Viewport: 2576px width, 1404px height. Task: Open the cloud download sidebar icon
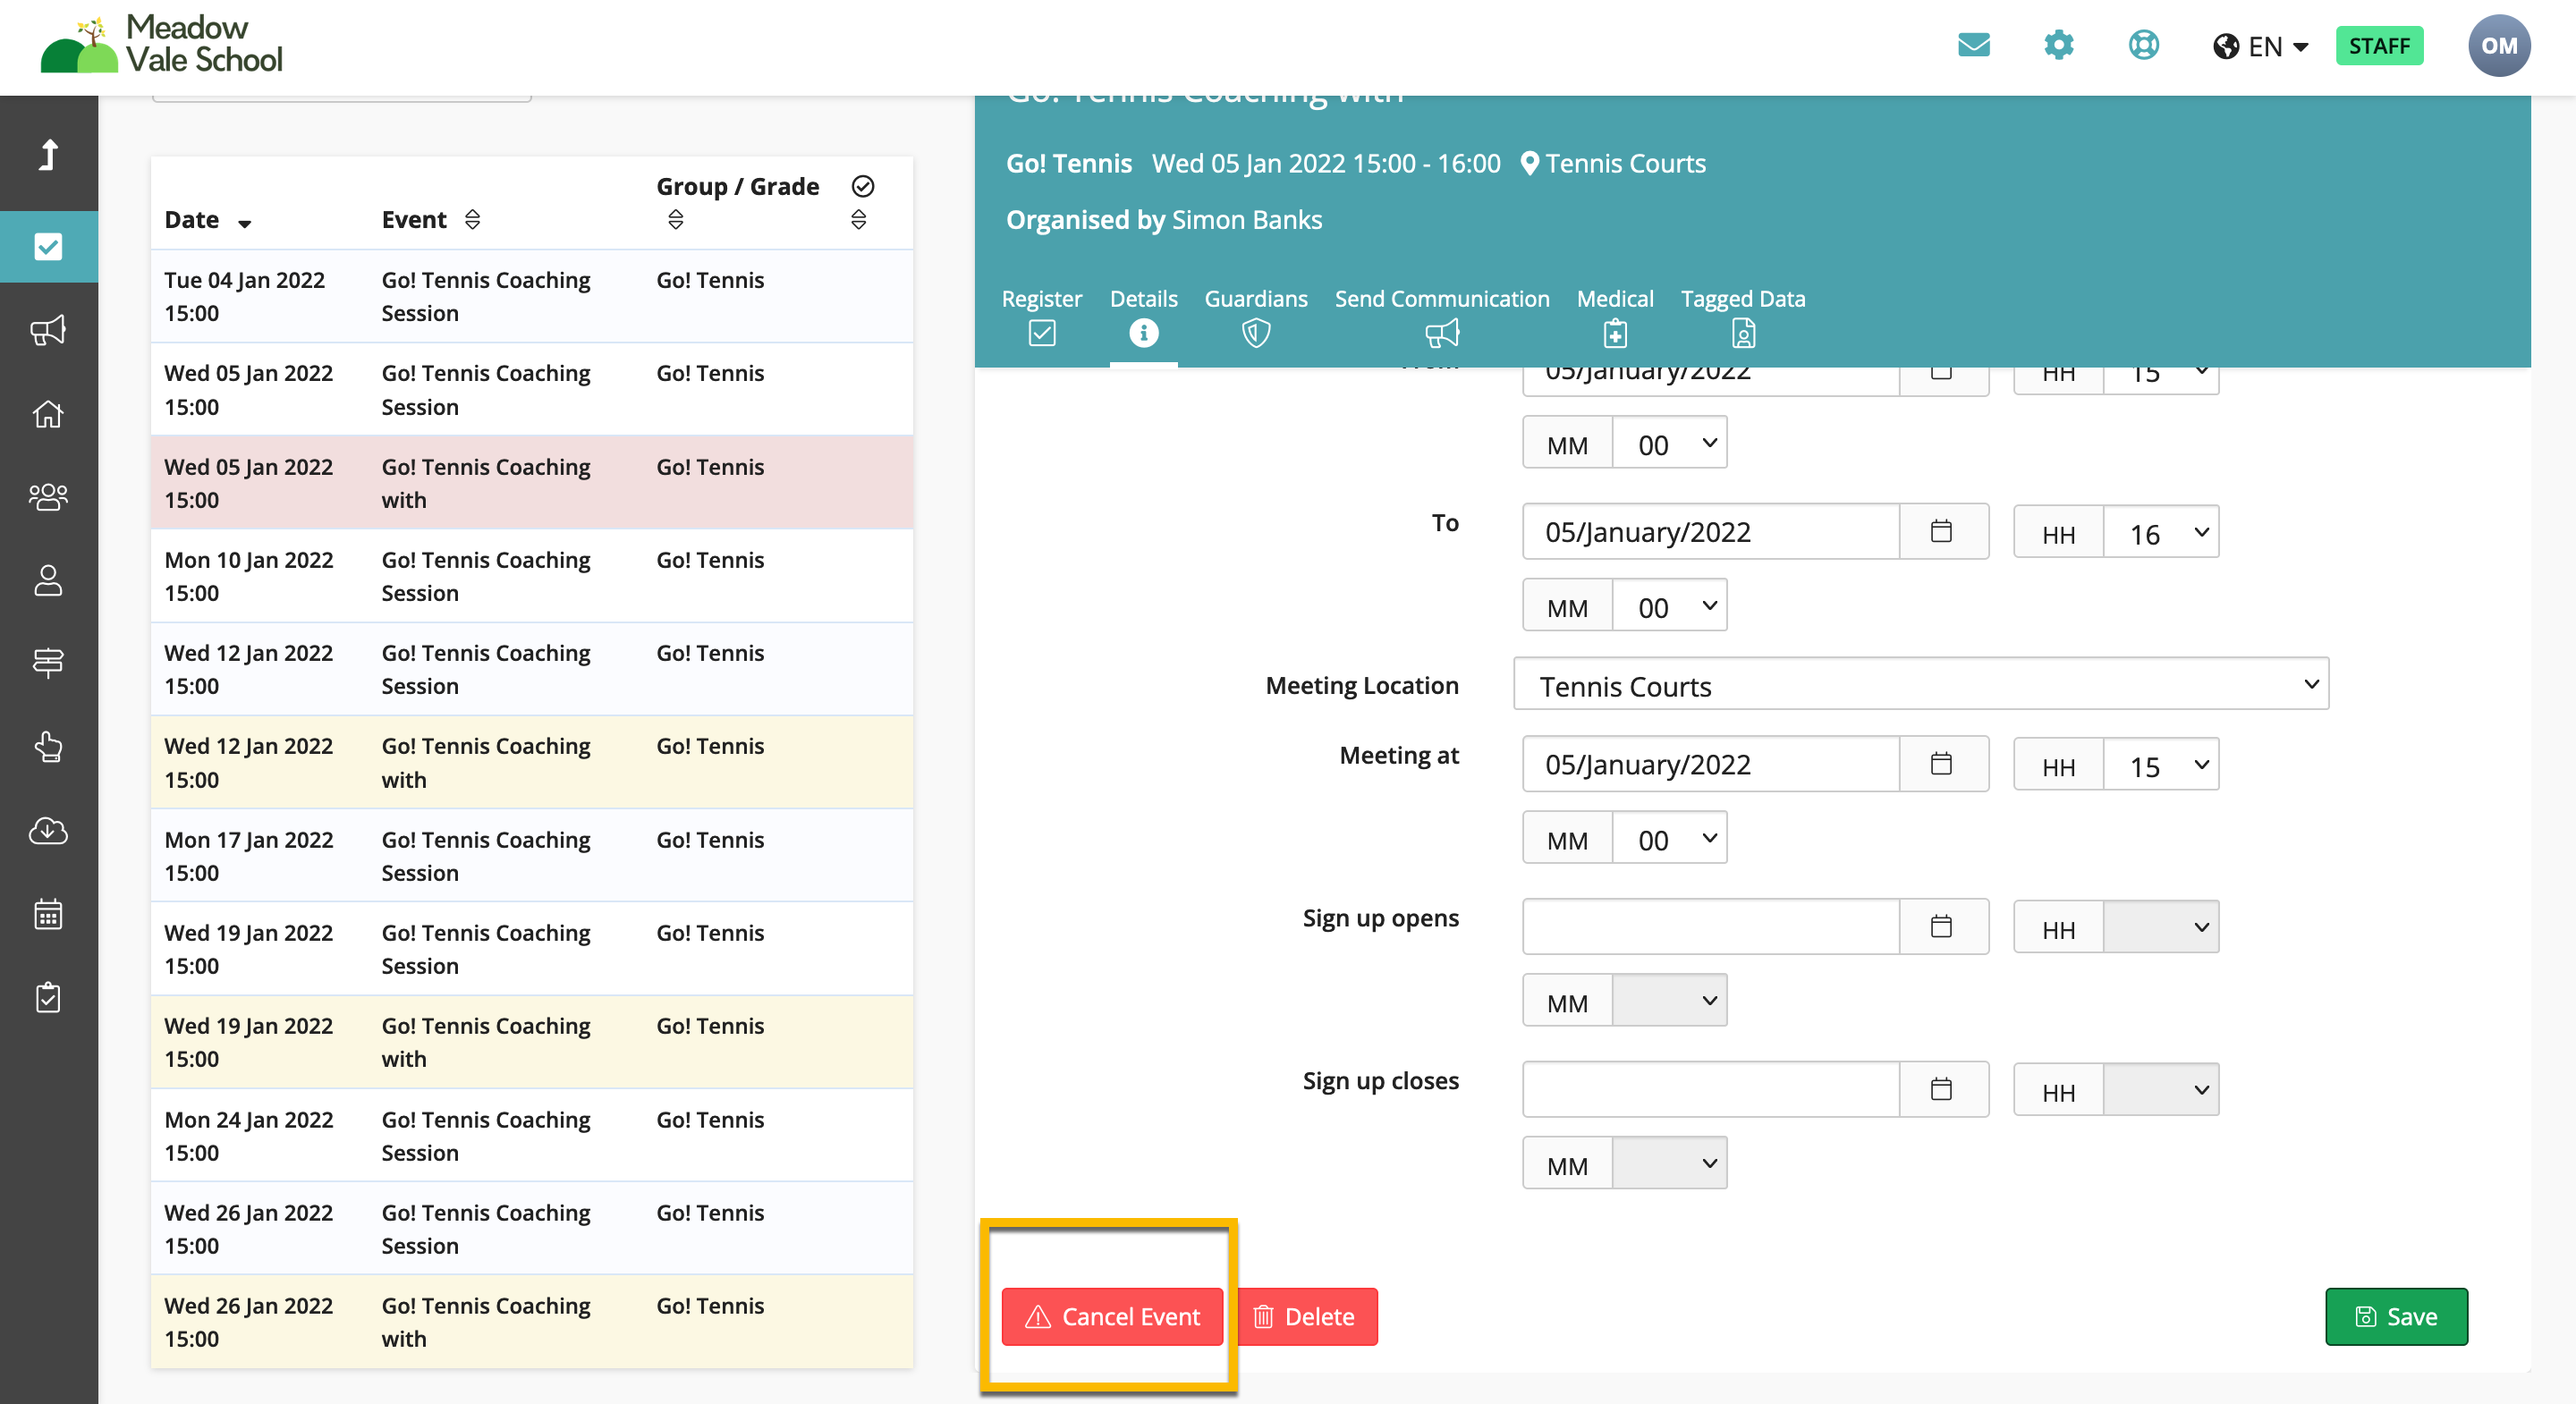point(48,830)
